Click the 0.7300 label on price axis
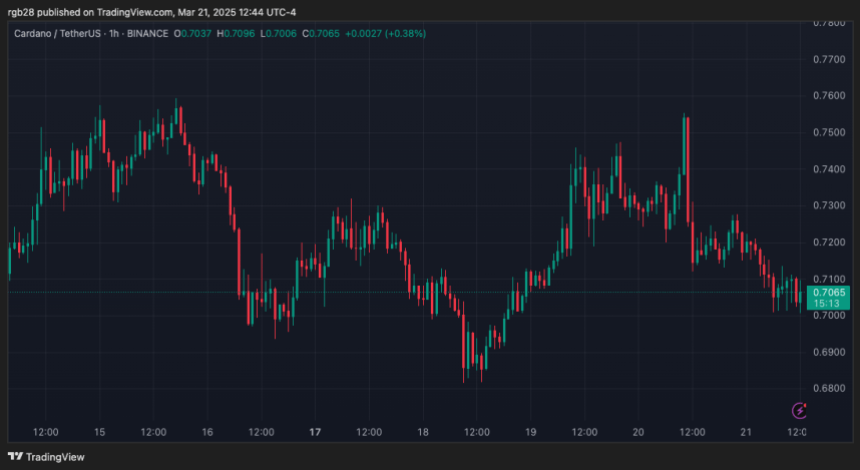 [x=828, y=205]
